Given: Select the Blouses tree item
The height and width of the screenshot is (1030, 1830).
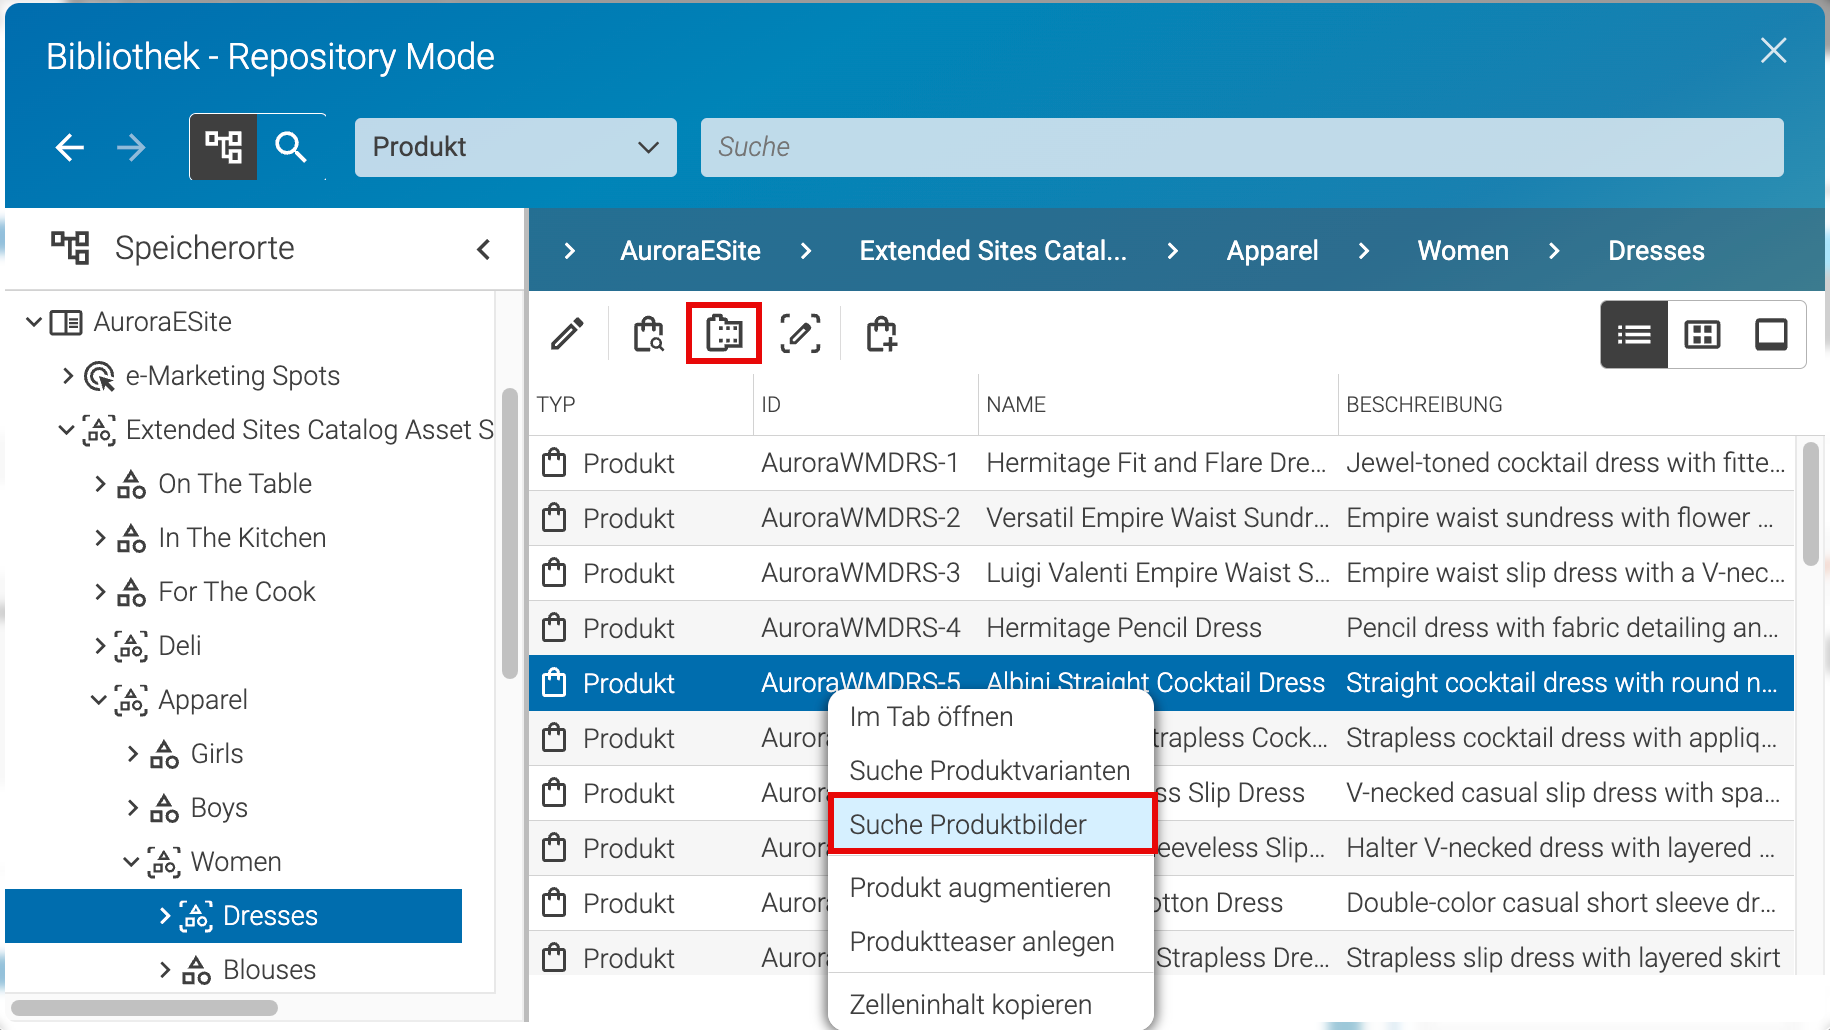Looking at the screenshot, I should (x=269, y=970).
